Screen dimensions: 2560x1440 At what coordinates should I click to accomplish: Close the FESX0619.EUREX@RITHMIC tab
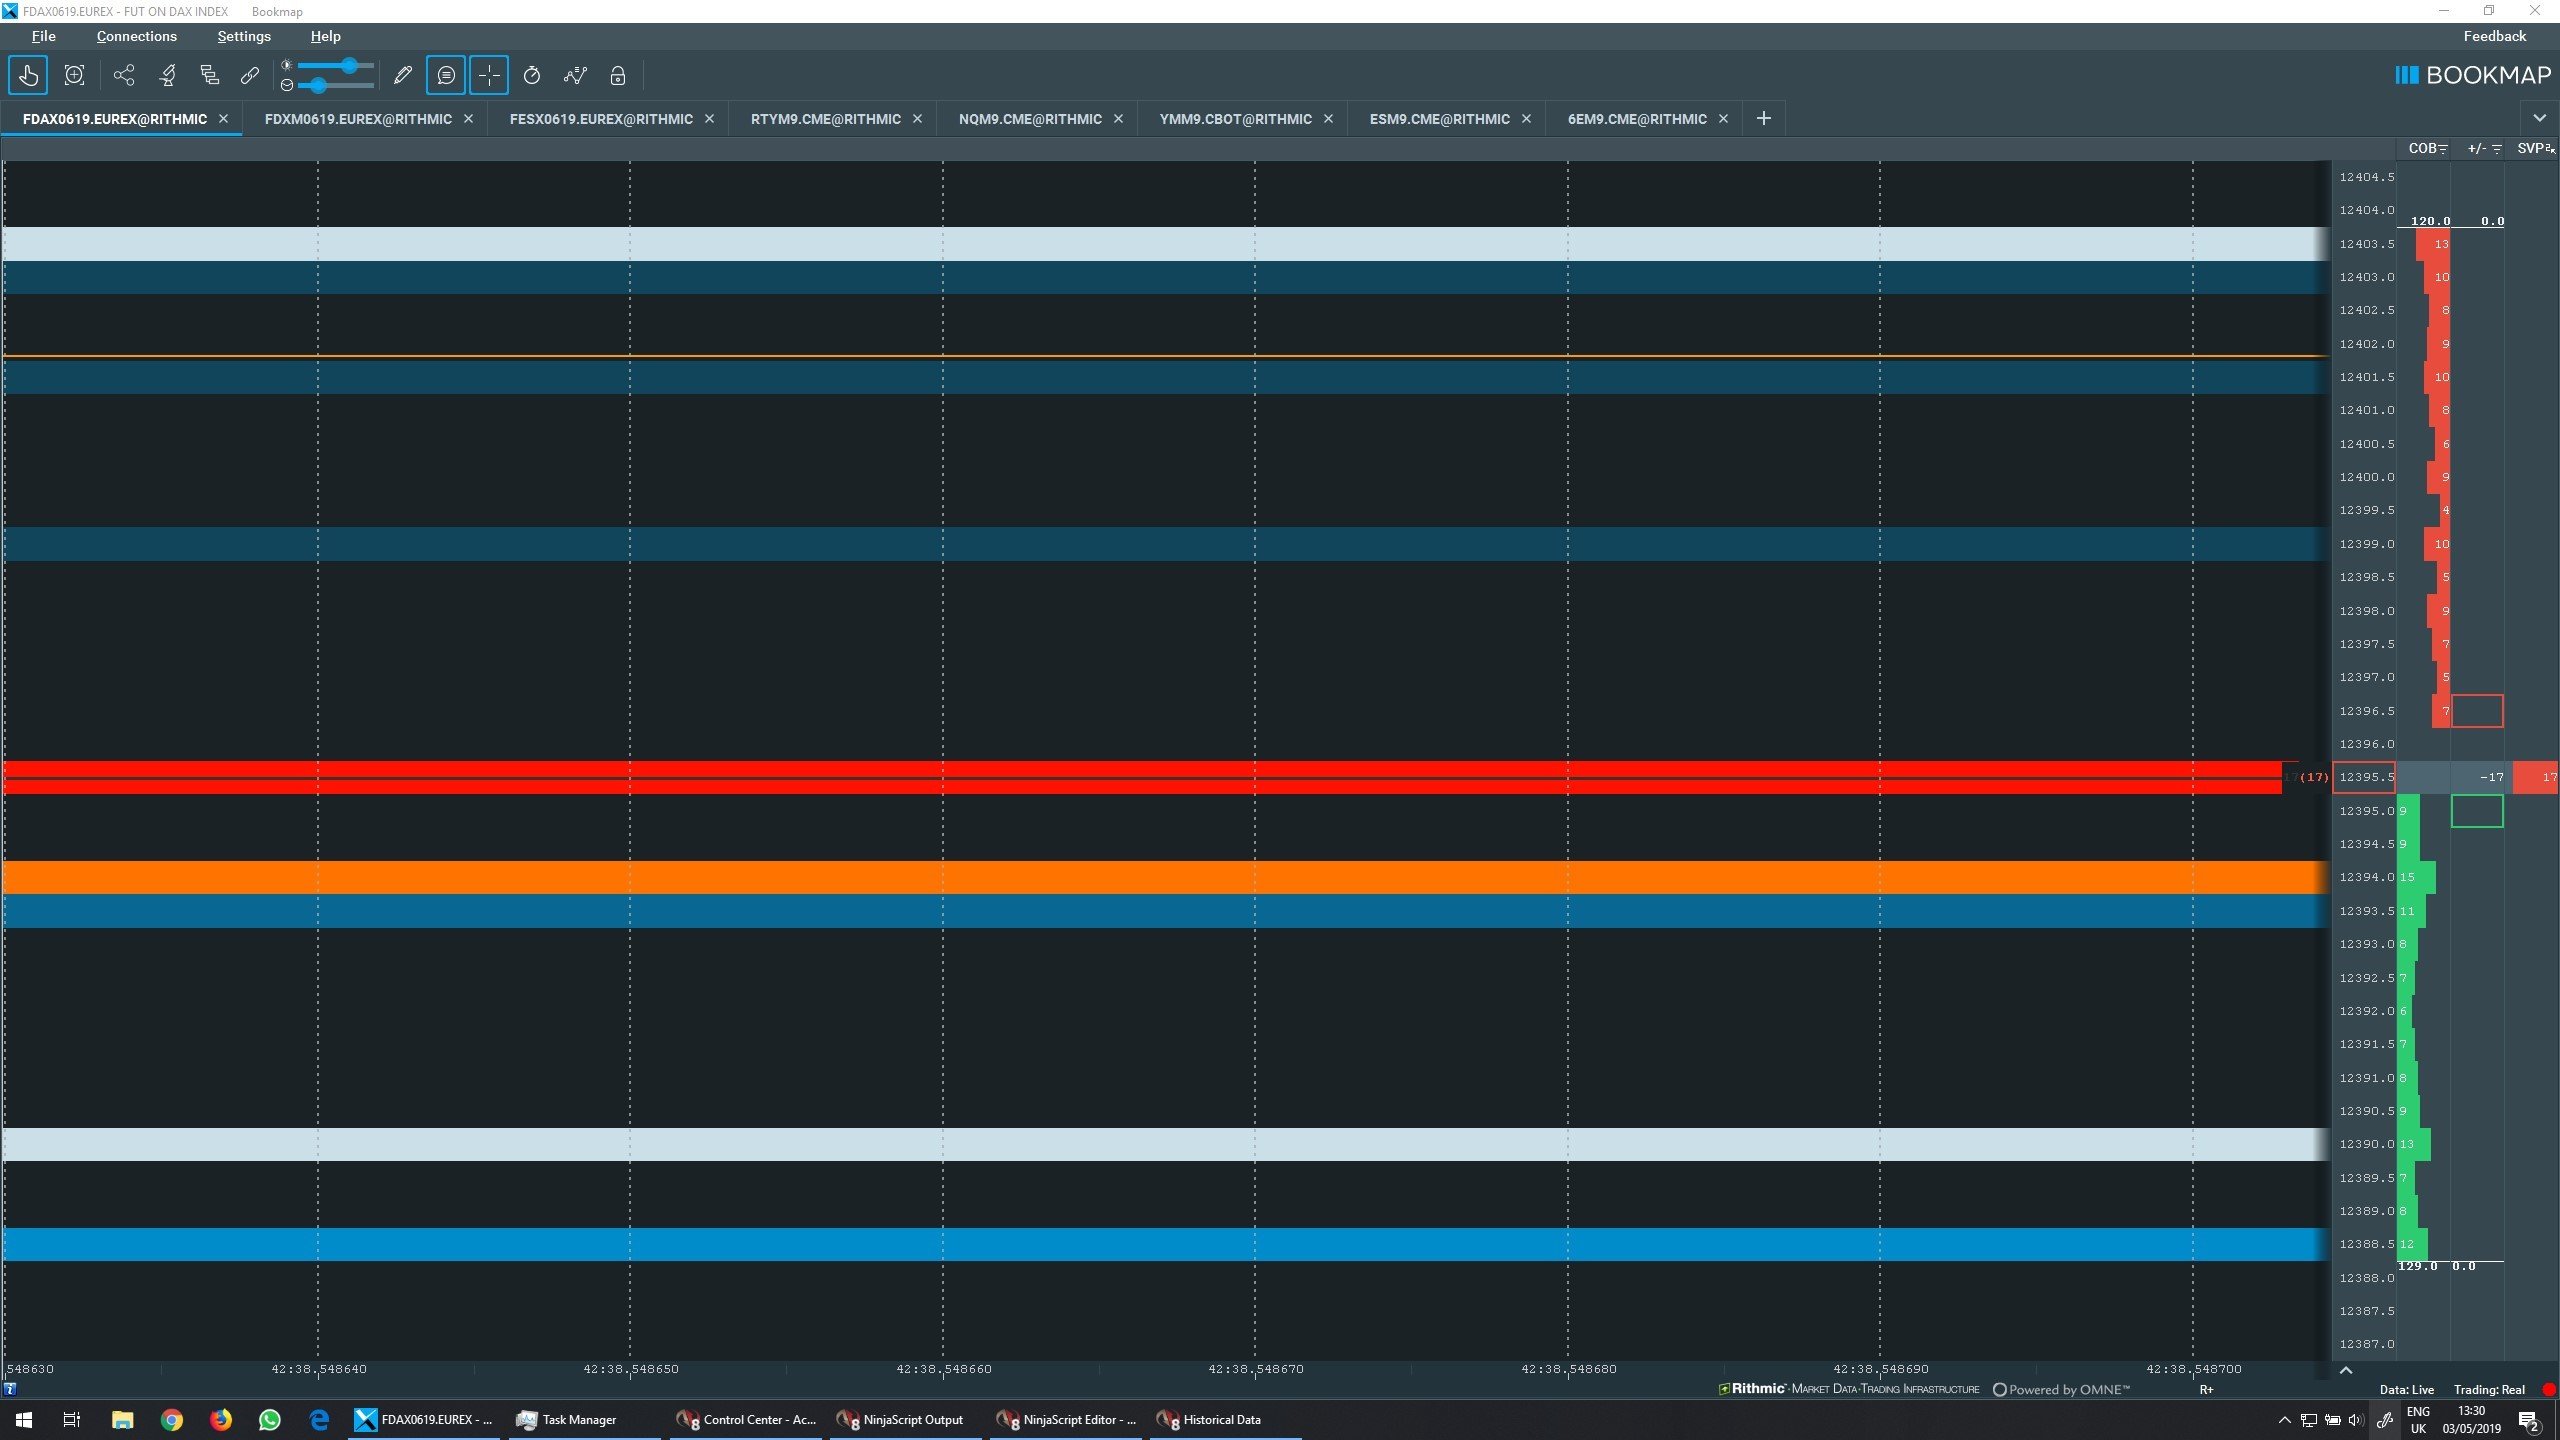710,119
